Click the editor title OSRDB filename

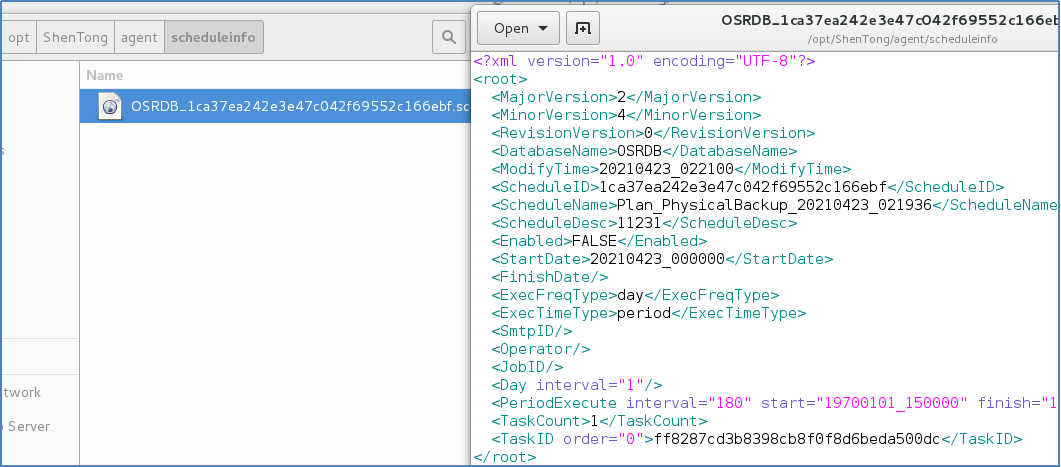(888, 20)
